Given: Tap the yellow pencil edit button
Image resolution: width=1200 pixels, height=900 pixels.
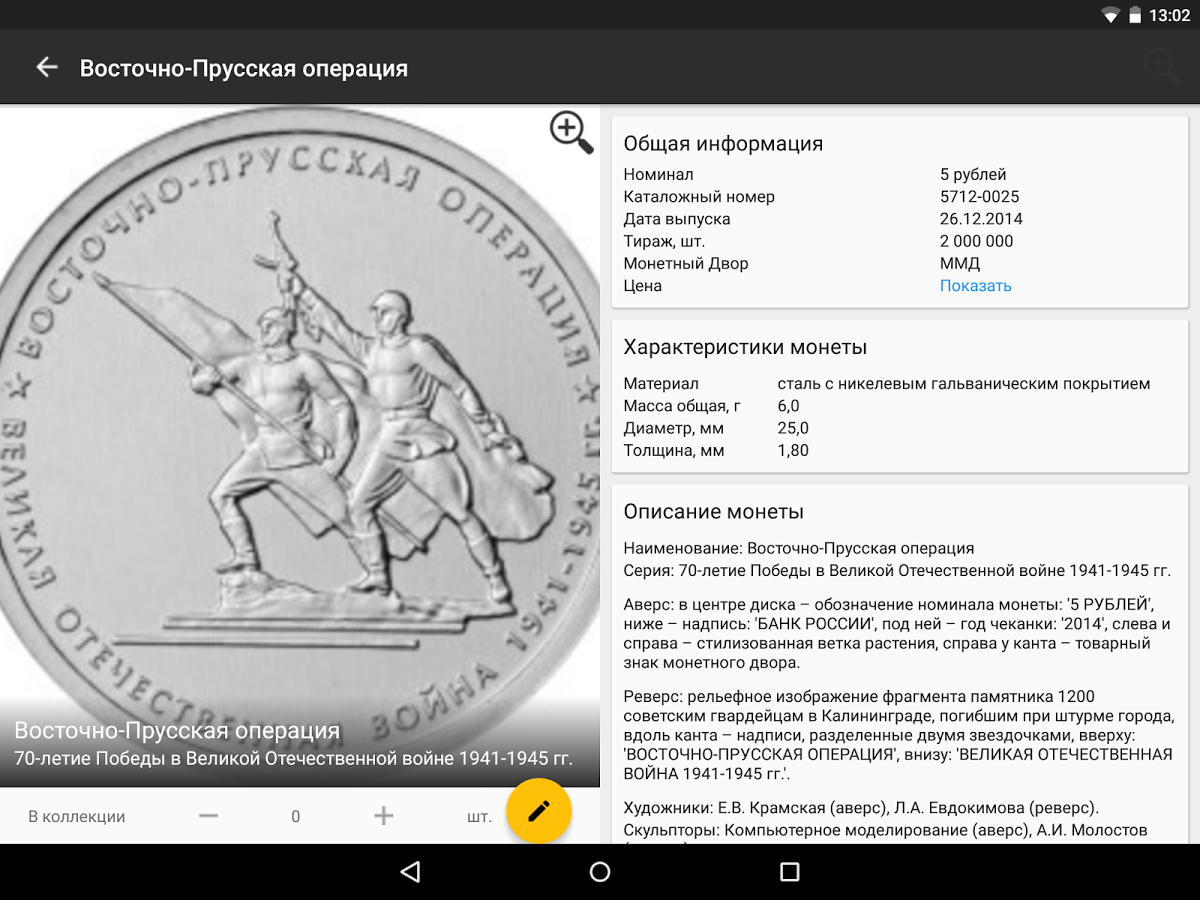Looking at the screenshot, I should 539,811.
